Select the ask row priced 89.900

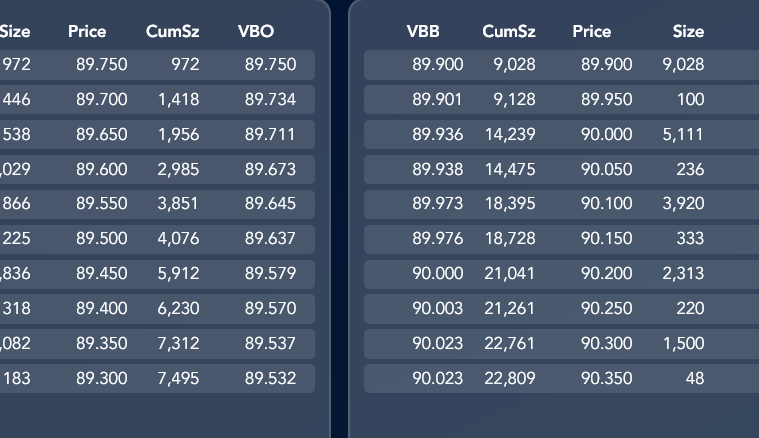562,64
